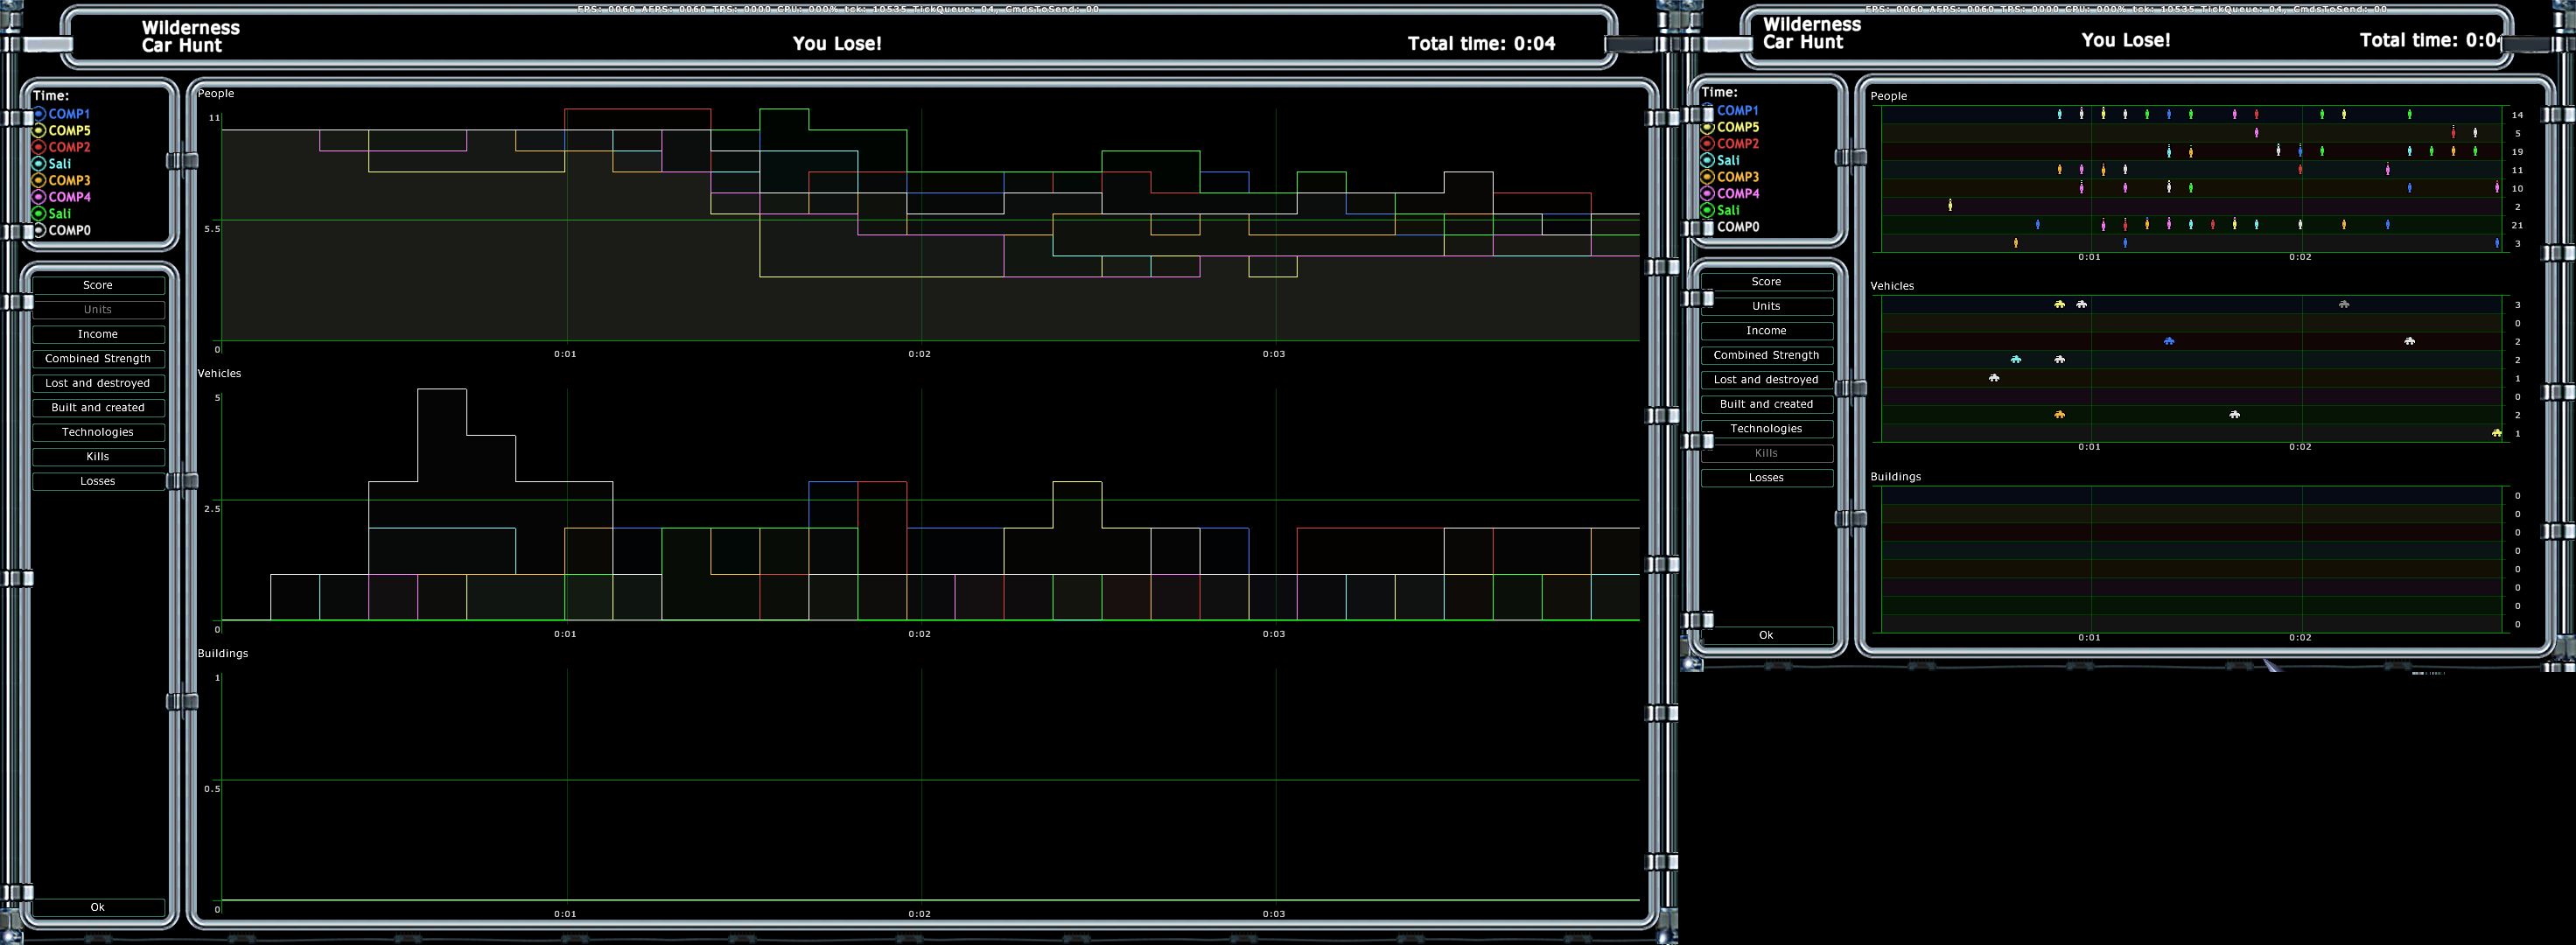Viewport: 2576px width, 945px height.
Task: Open Kills view in left window
Action: coord(98,457)
